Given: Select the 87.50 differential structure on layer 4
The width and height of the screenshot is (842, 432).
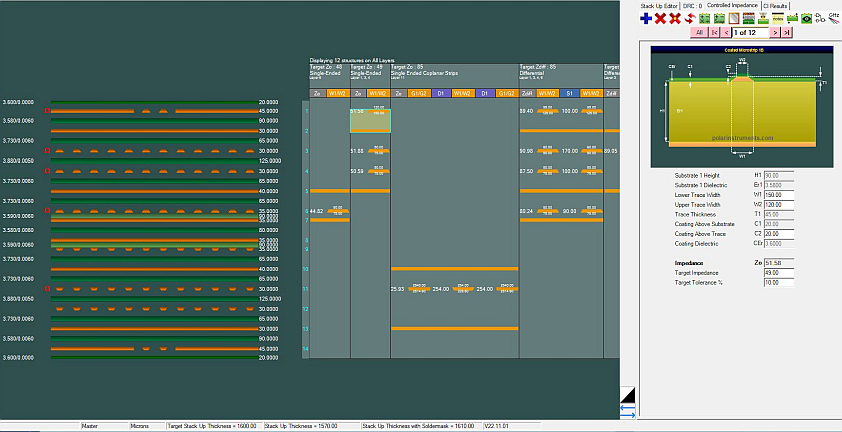Looking at the screenshot, I should coord(561,171).
